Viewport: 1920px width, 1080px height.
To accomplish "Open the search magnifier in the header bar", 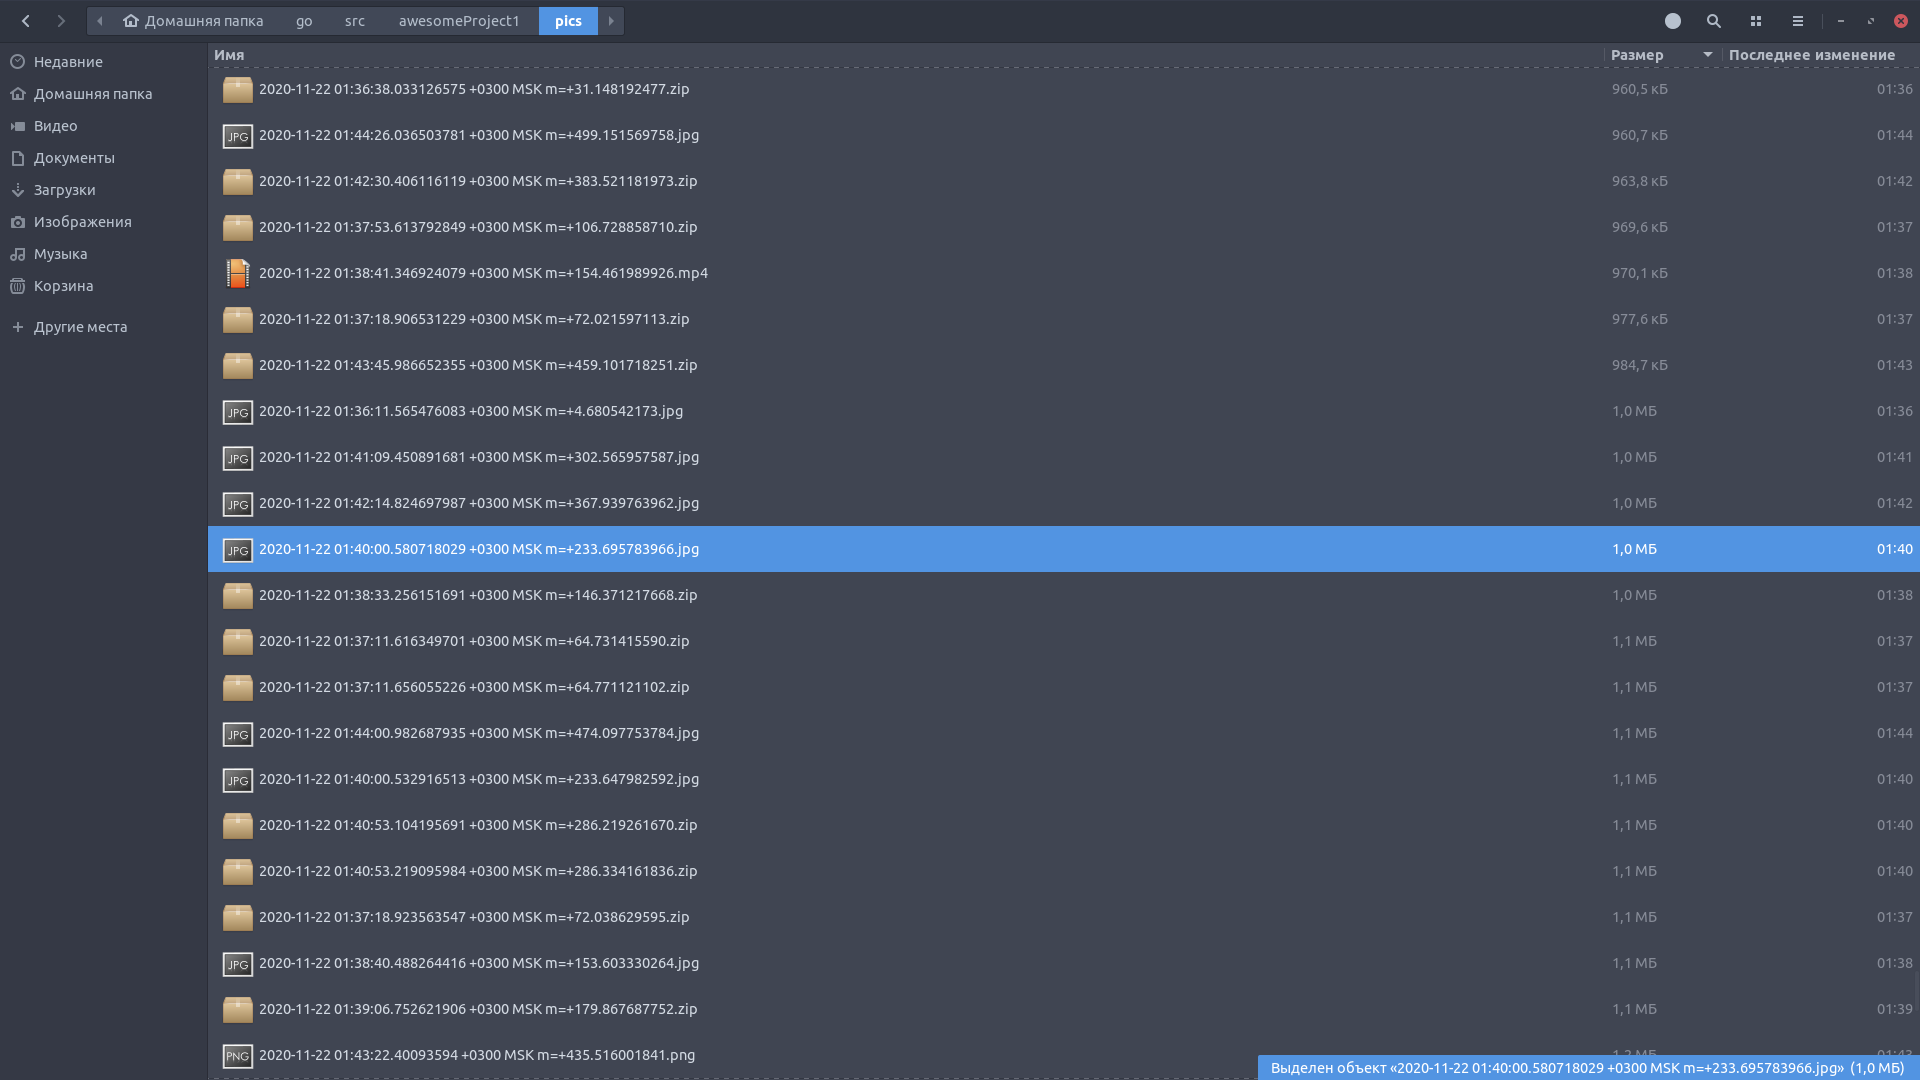I will [x=1713, y=21].
